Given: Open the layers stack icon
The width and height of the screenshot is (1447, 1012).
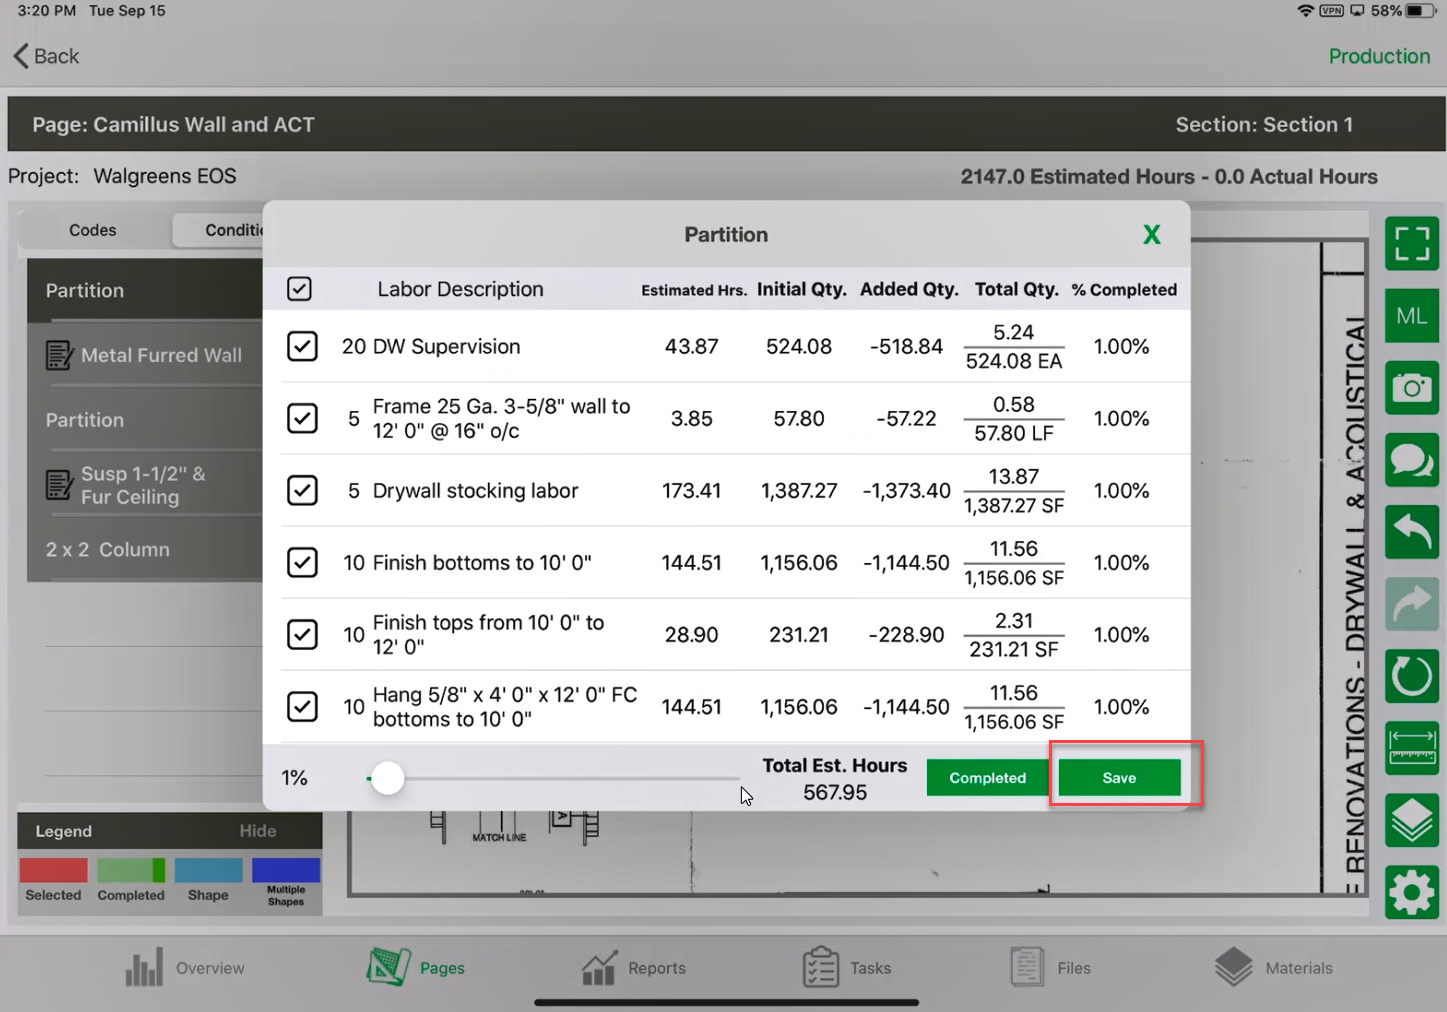Looking at the screenshot, I should click(x=1411, y=821).
